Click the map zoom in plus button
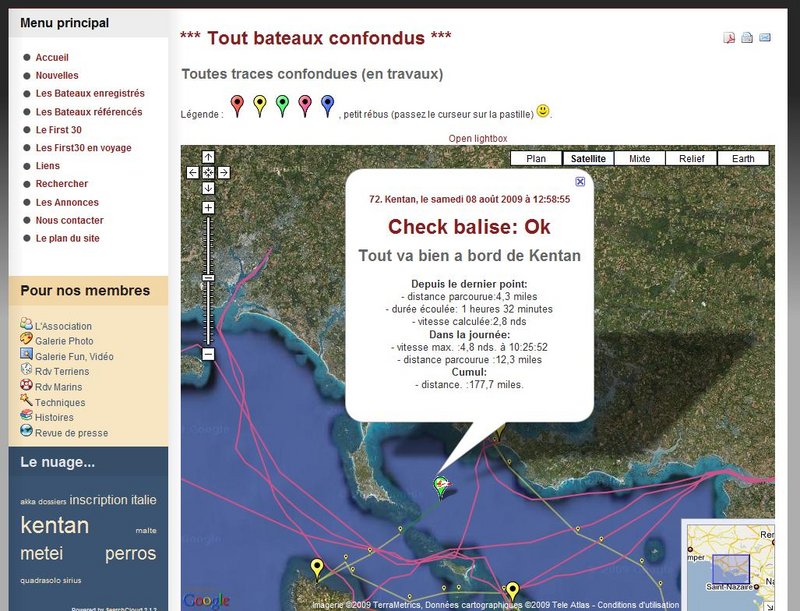The height and width of the screenshot is (611, 800). 208,207
